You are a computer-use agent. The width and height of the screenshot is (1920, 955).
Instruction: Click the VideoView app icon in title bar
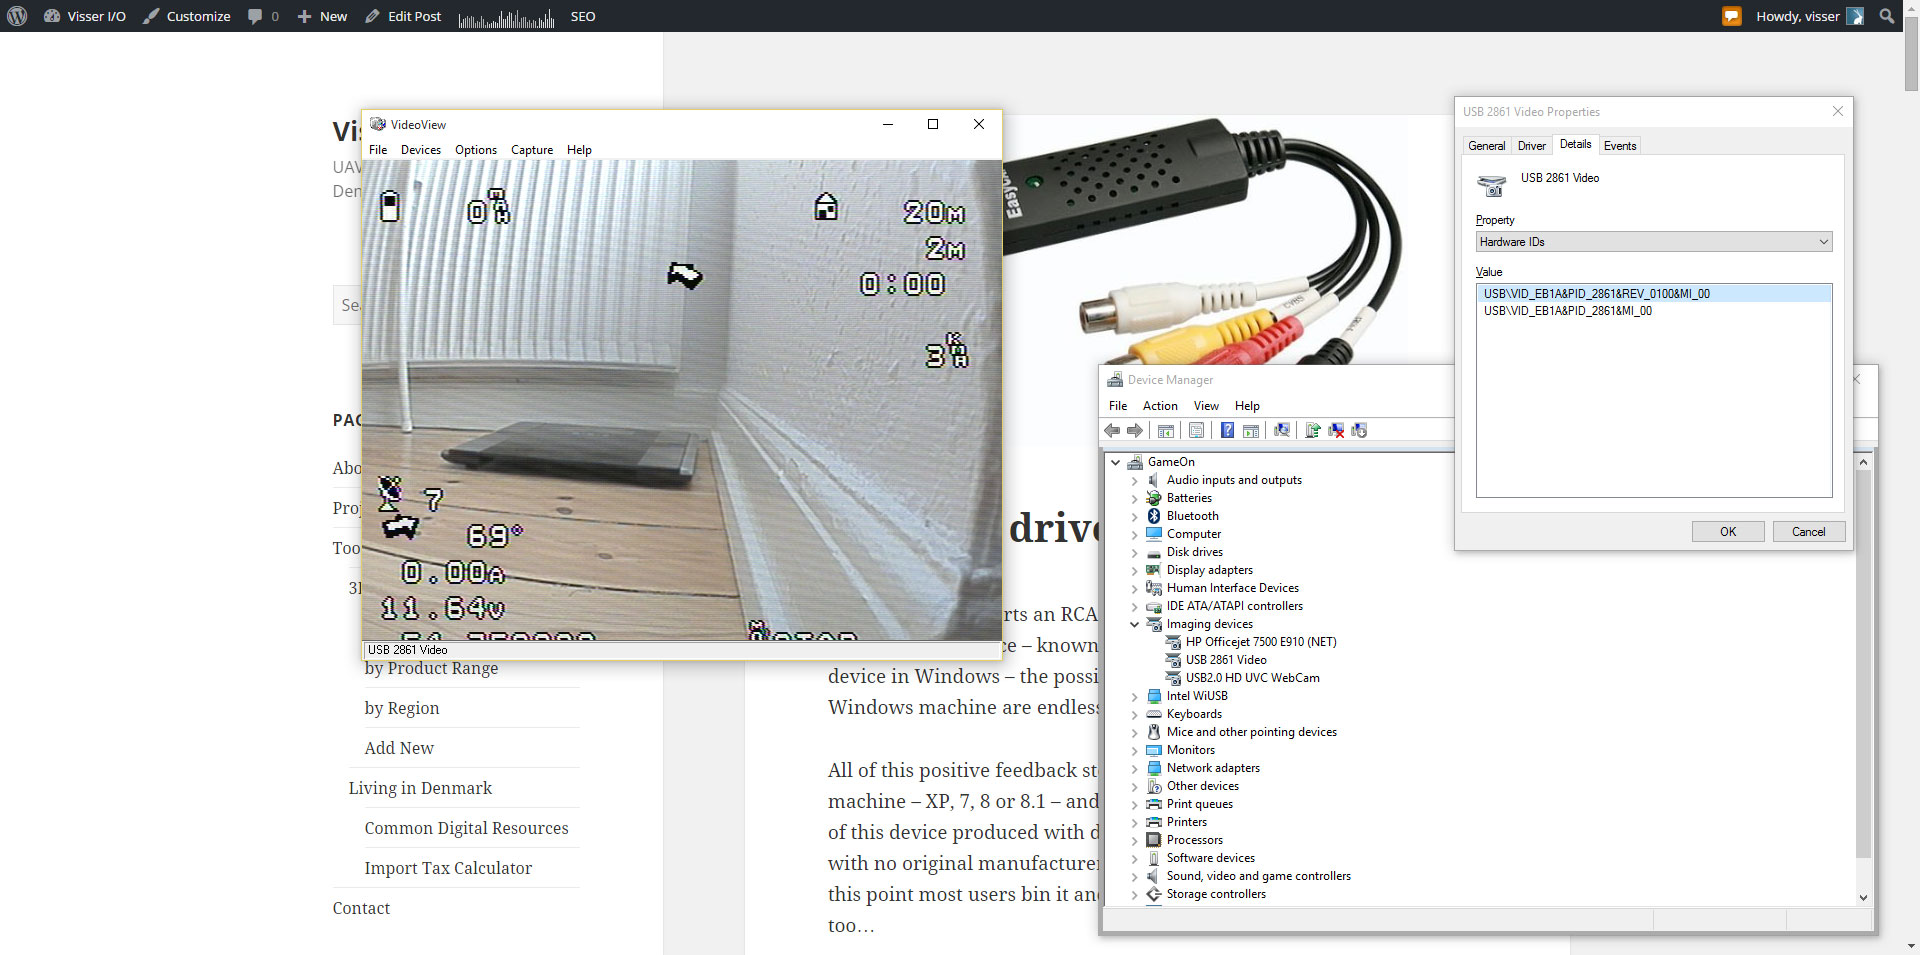pos(378,124)
